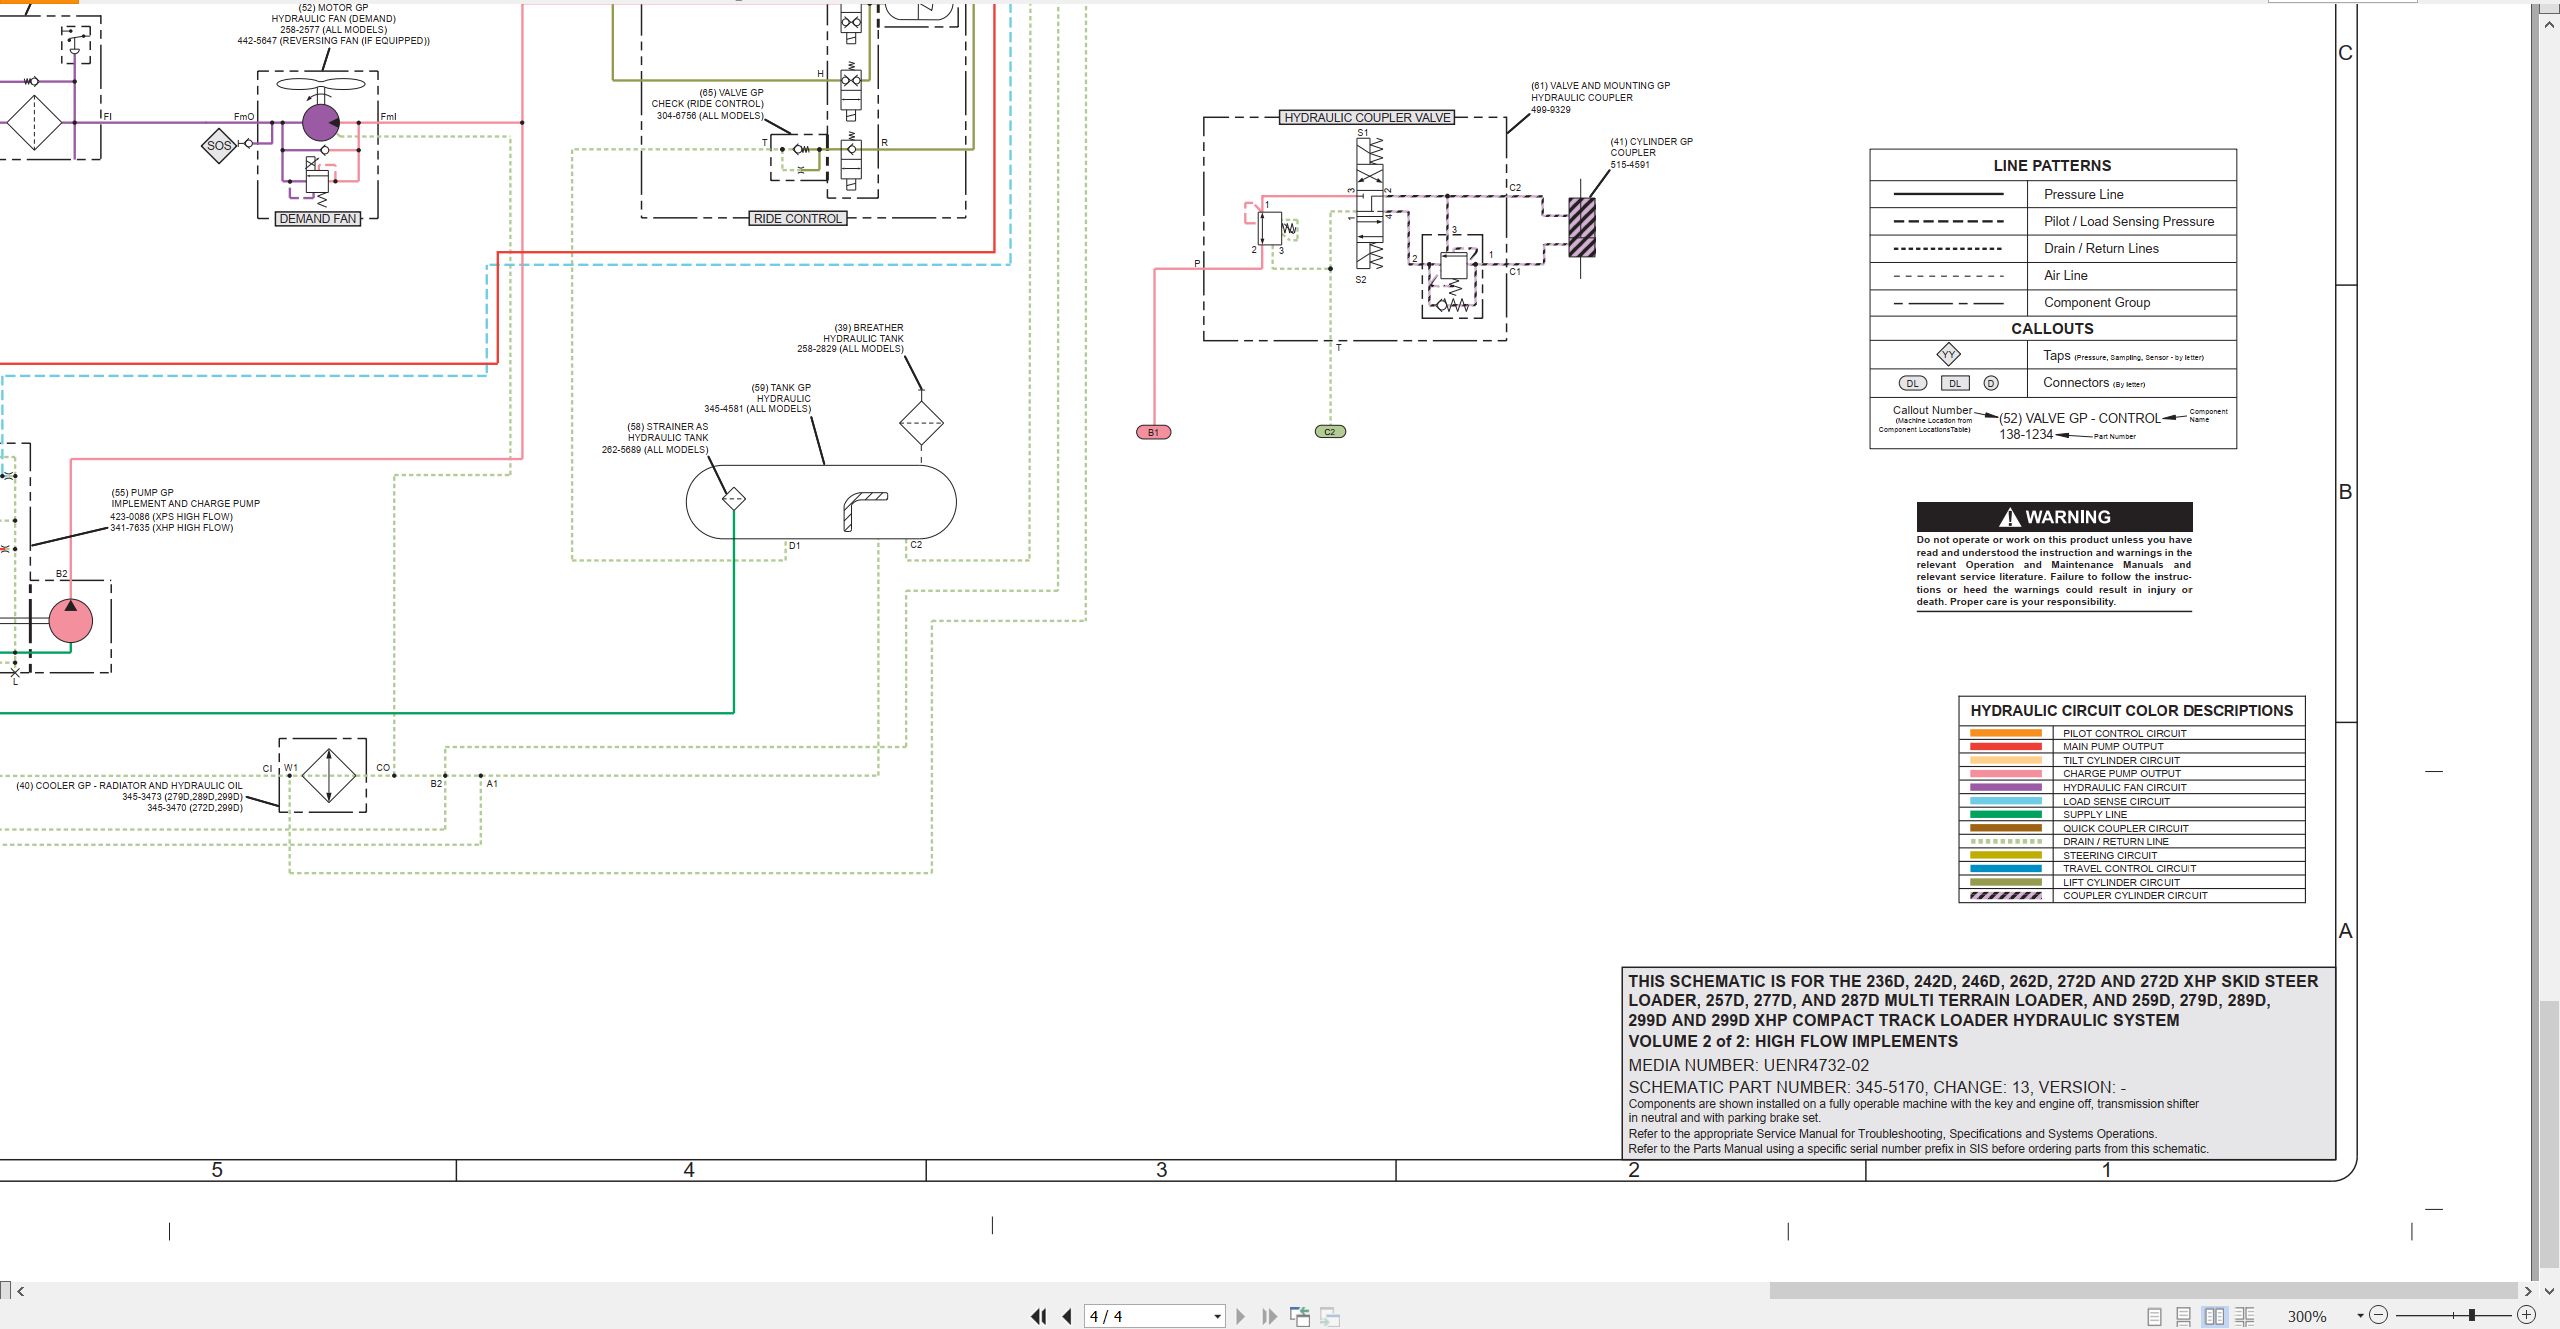Jump to the last page

tap(1269, 1316)
